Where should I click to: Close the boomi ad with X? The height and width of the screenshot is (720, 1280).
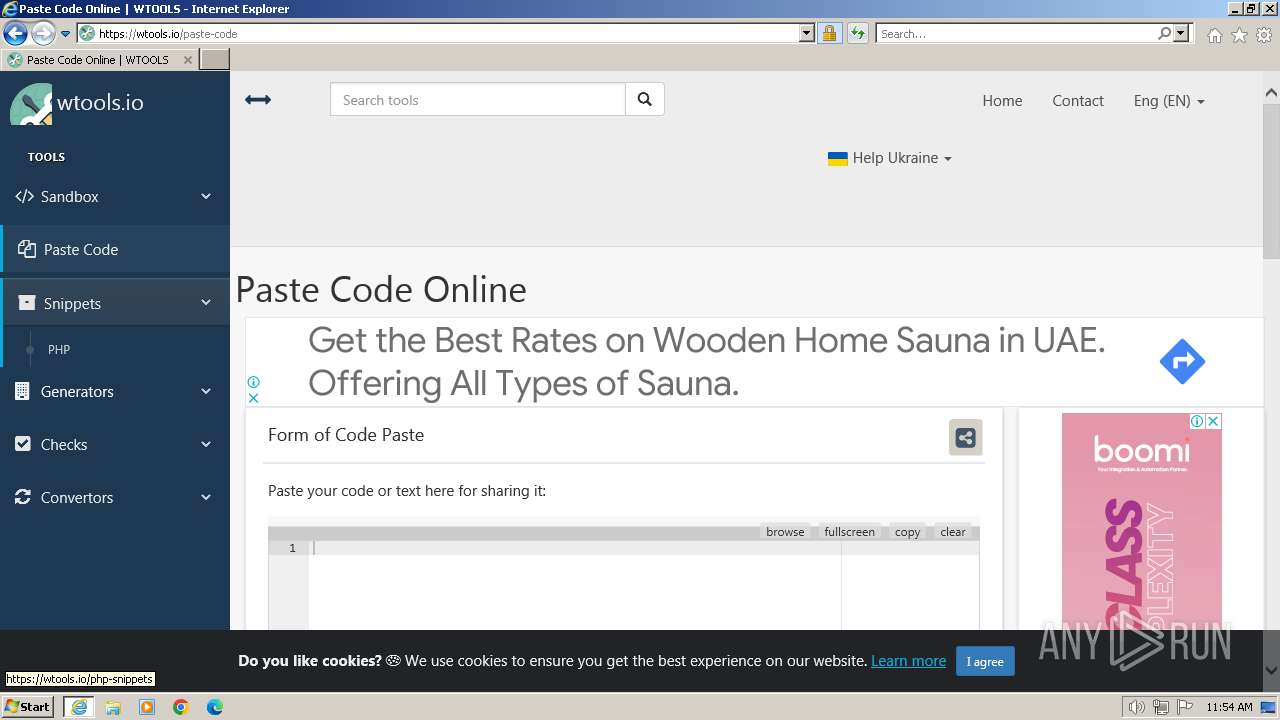(1213, 421)
